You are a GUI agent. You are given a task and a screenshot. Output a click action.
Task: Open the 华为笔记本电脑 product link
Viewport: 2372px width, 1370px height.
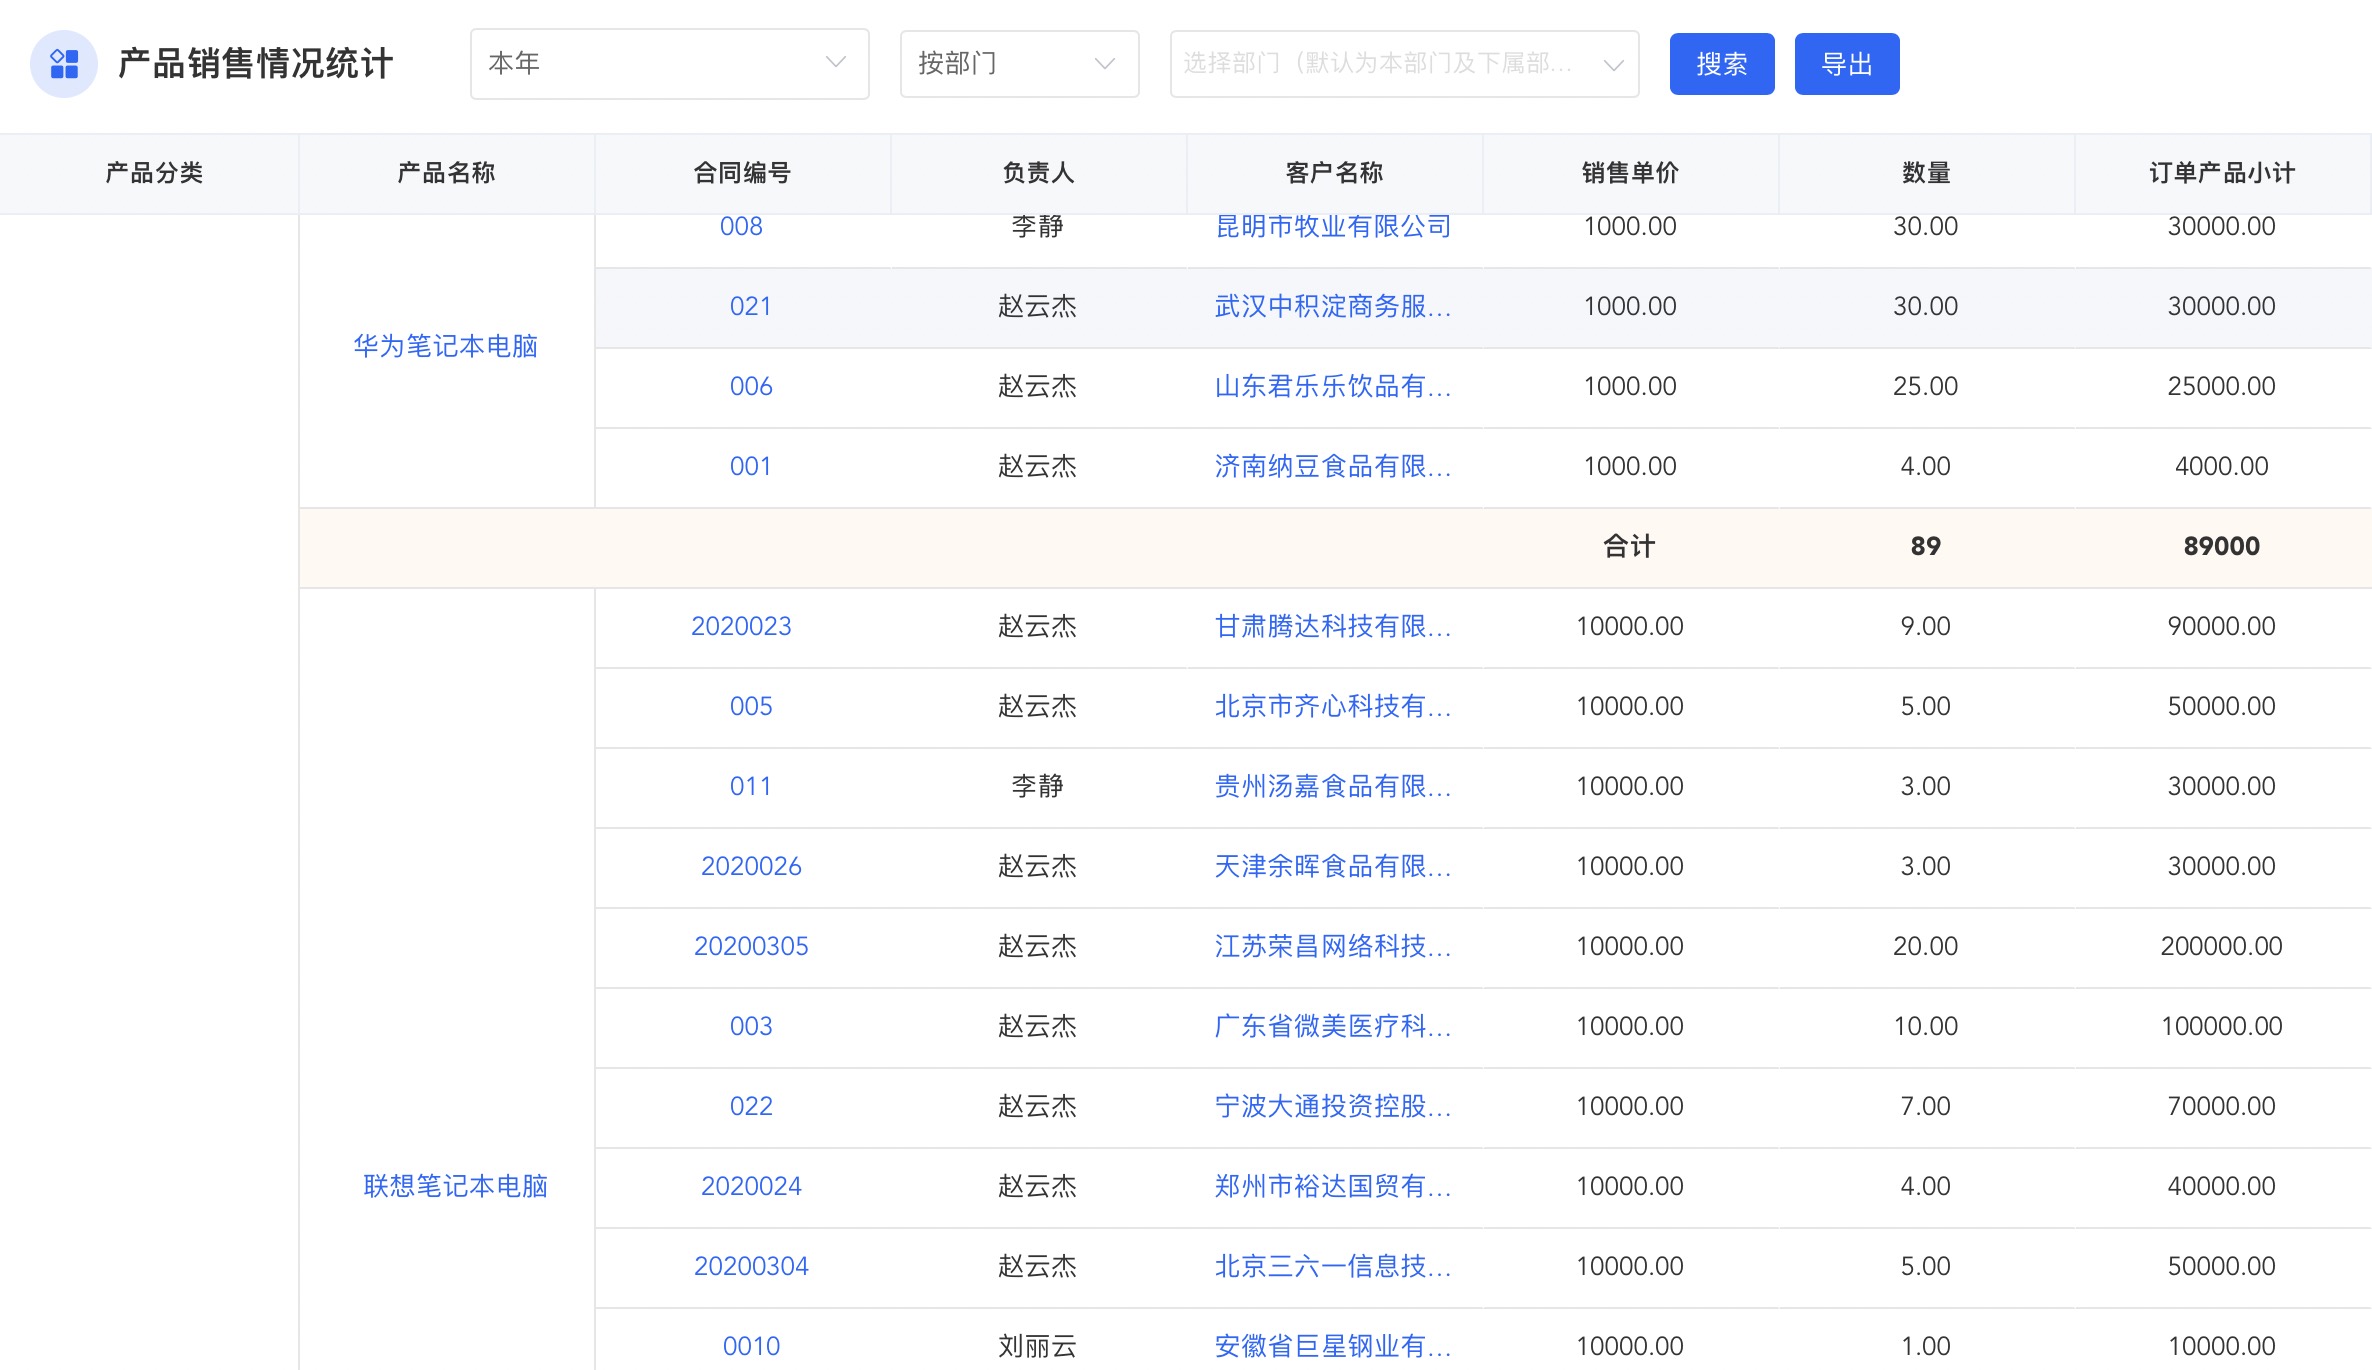click(446, 346)
